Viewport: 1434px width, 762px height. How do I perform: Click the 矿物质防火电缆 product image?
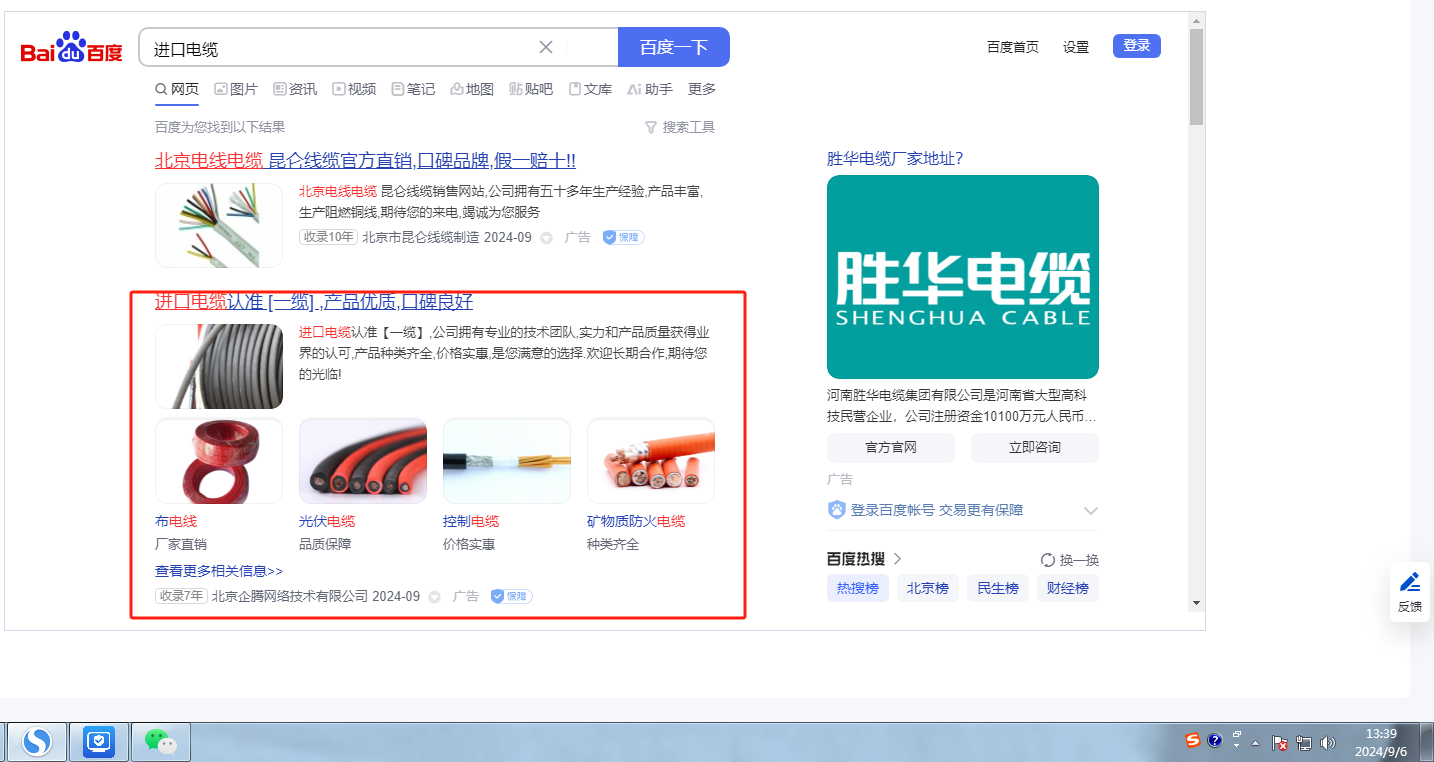pos(651,461)
